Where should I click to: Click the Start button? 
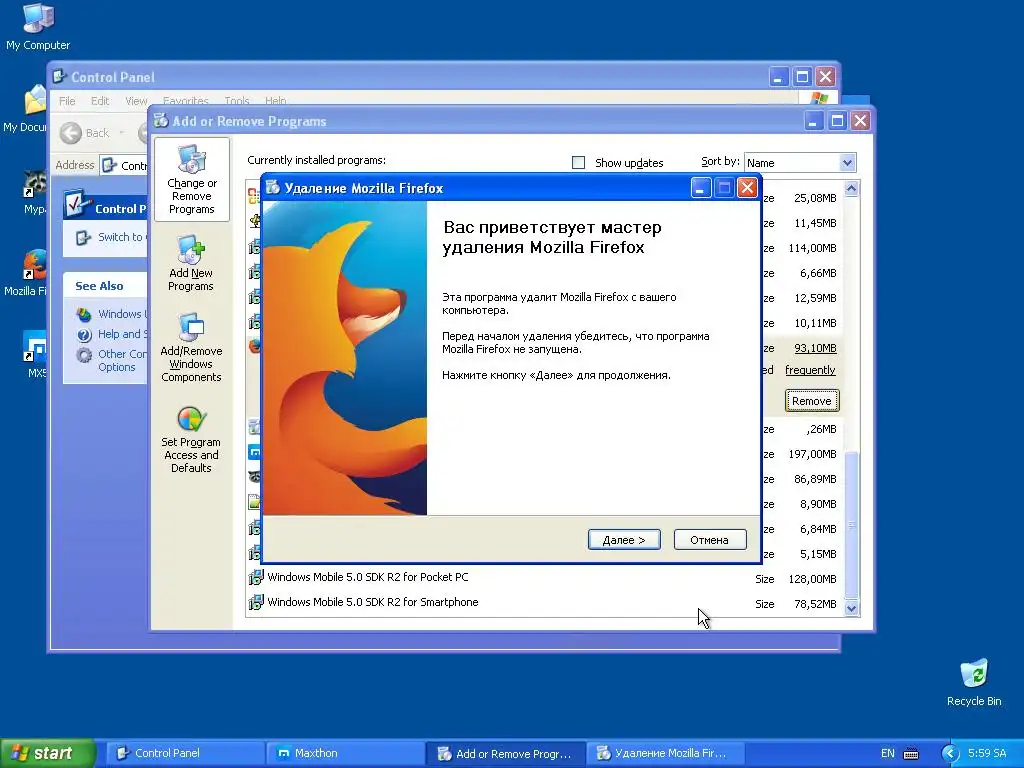tap(47, 753)
